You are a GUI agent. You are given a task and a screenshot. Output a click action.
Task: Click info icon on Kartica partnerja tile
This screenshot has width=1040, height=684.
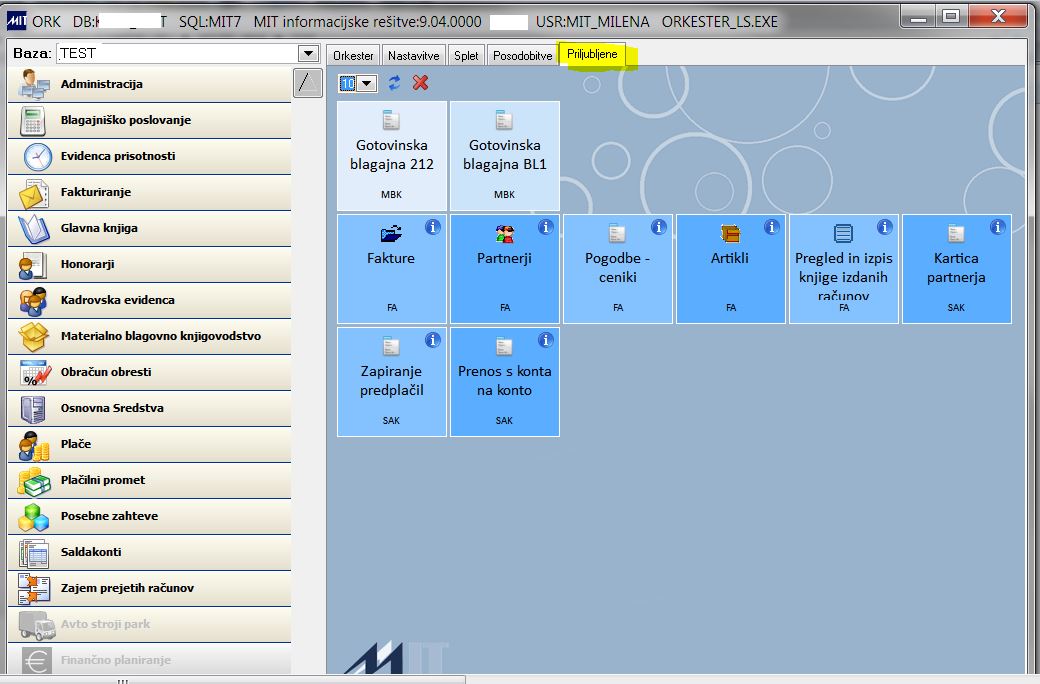pyautogui.click(x=998, y=227)
